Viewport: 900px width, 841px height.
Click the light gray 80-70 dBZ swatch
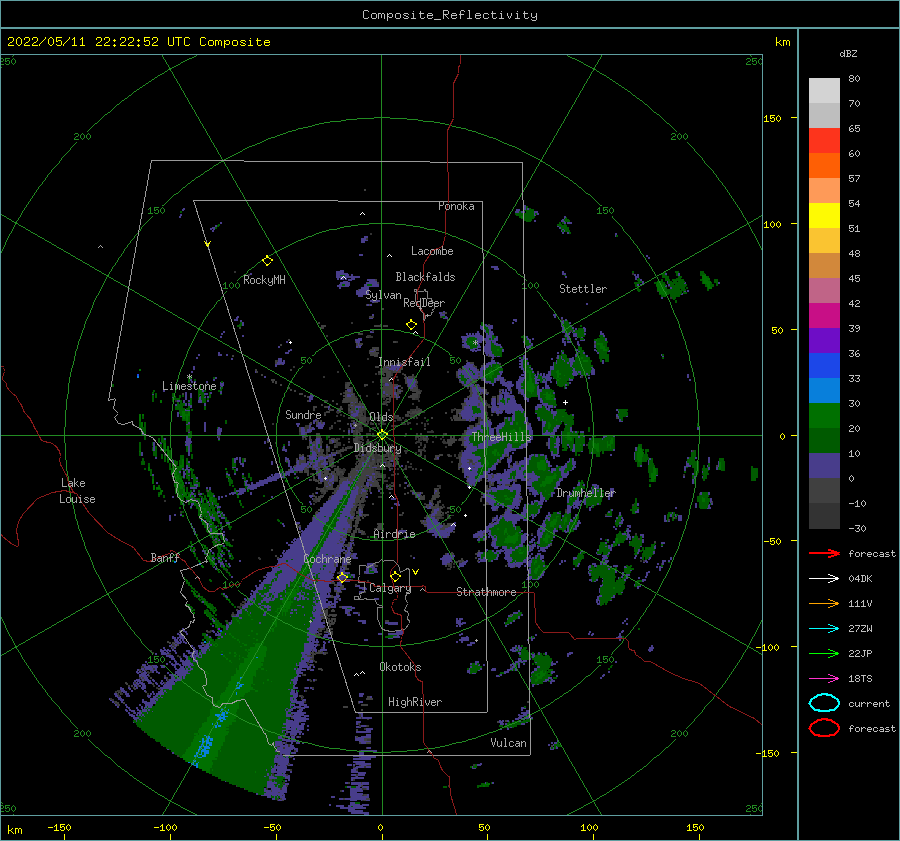[824, 91]
